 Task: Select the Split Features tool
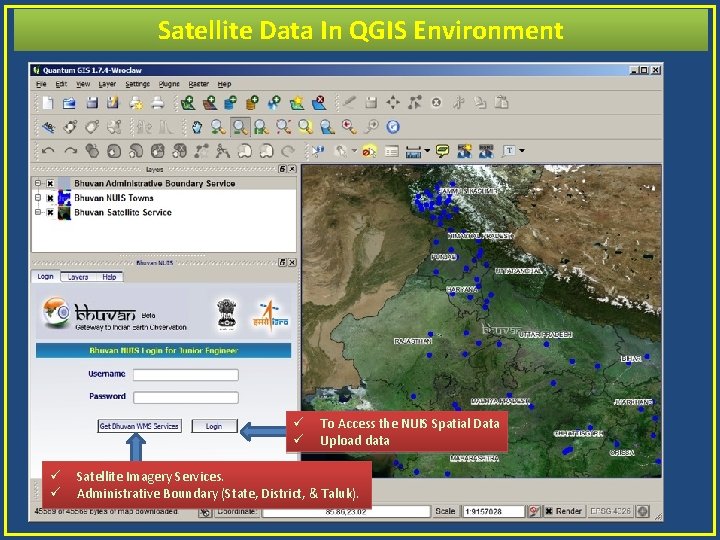point(223,151)
